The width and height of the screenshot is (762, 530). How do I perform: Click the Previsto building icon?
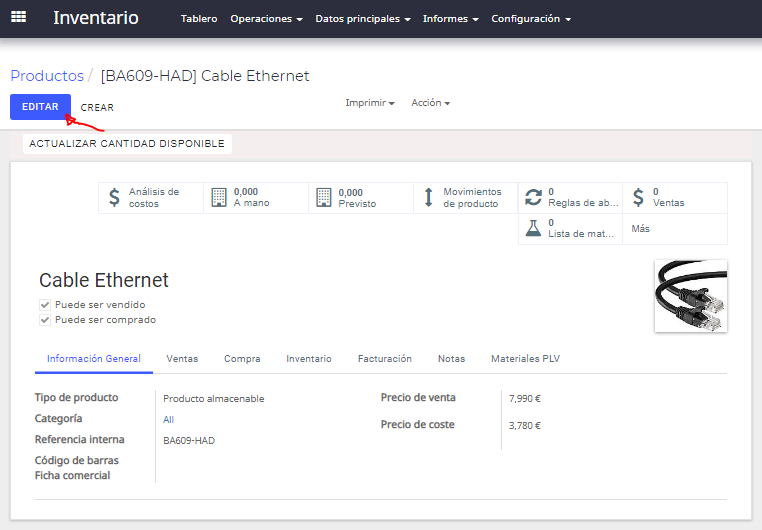point(324,198)
